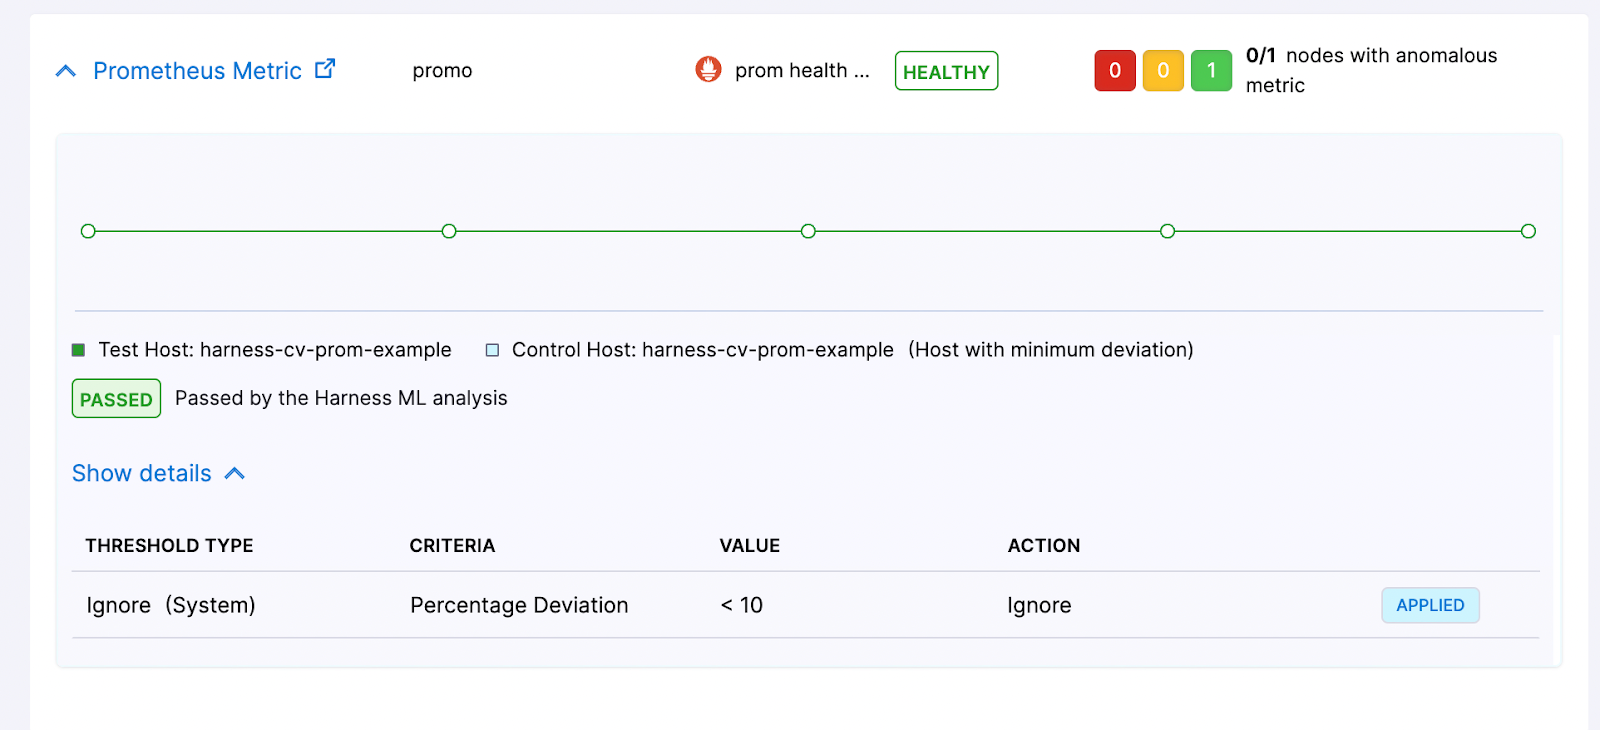Click the ACTION column header
This screenshot has width=1600, height=730.
coord(1044,546)
